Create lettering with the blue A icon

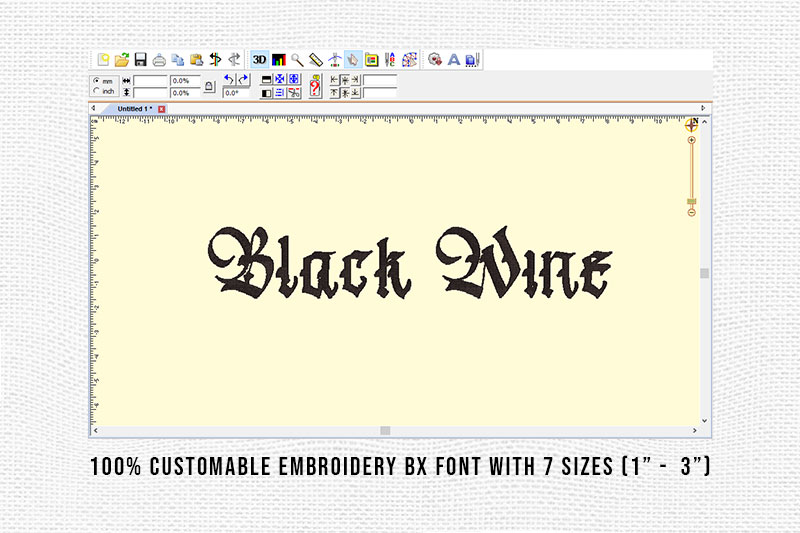point(454,60)
